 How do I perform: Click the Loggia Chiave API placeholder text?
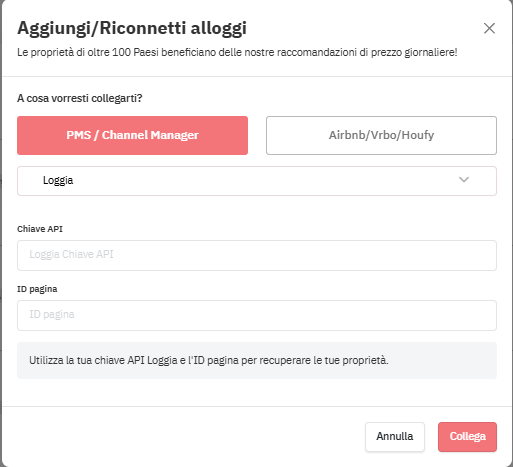[x=71, y=254]
